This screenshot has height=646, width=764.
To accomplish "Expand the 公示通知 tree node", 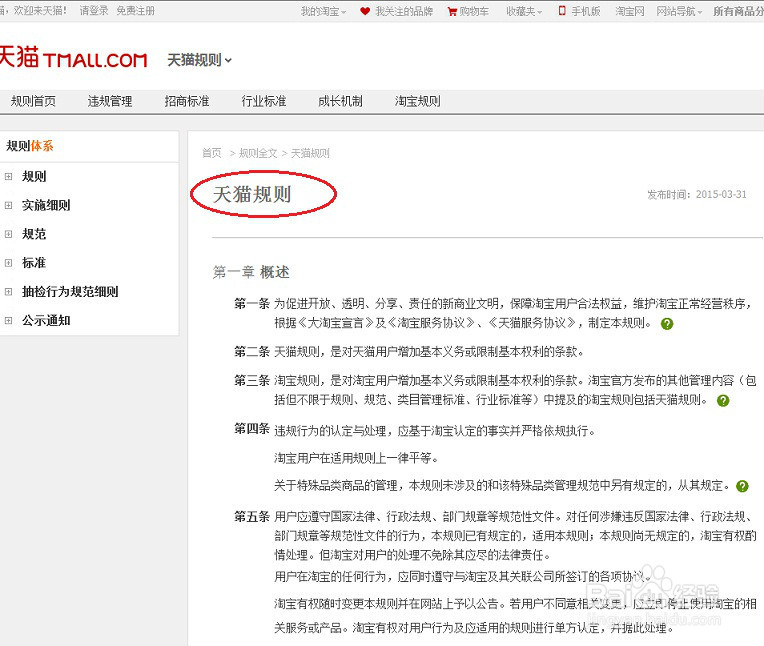I will tap(8, 320).
